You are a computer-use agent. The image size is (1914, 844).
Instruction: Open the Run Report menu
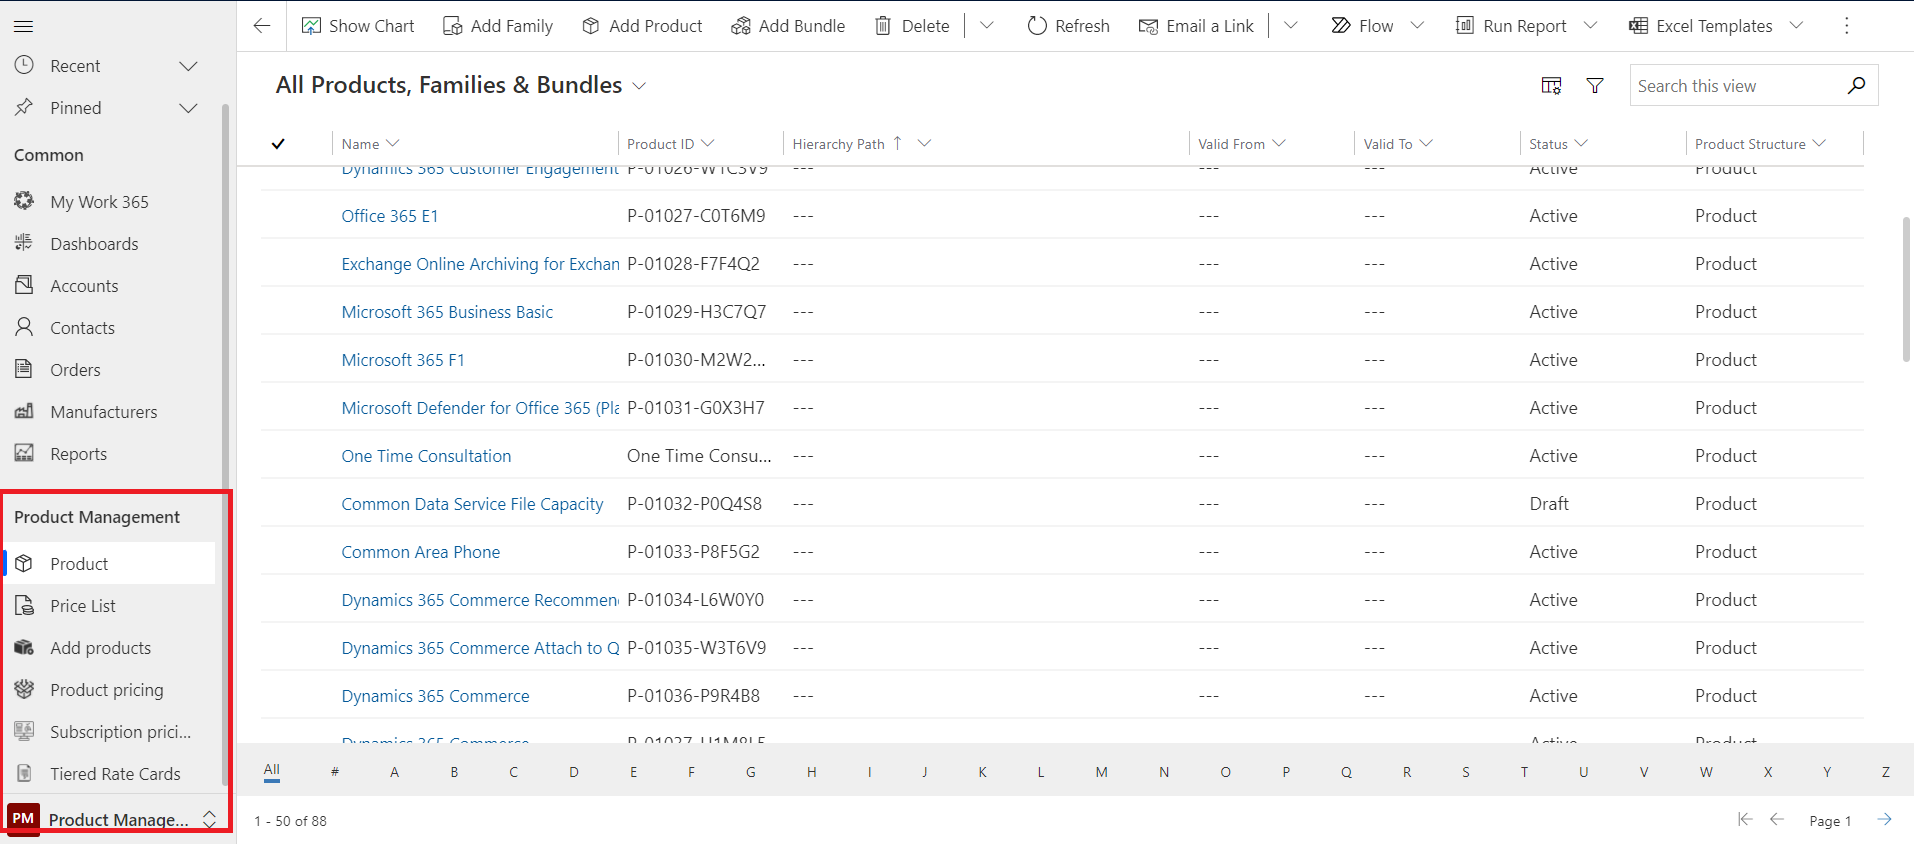(1526, 26)
